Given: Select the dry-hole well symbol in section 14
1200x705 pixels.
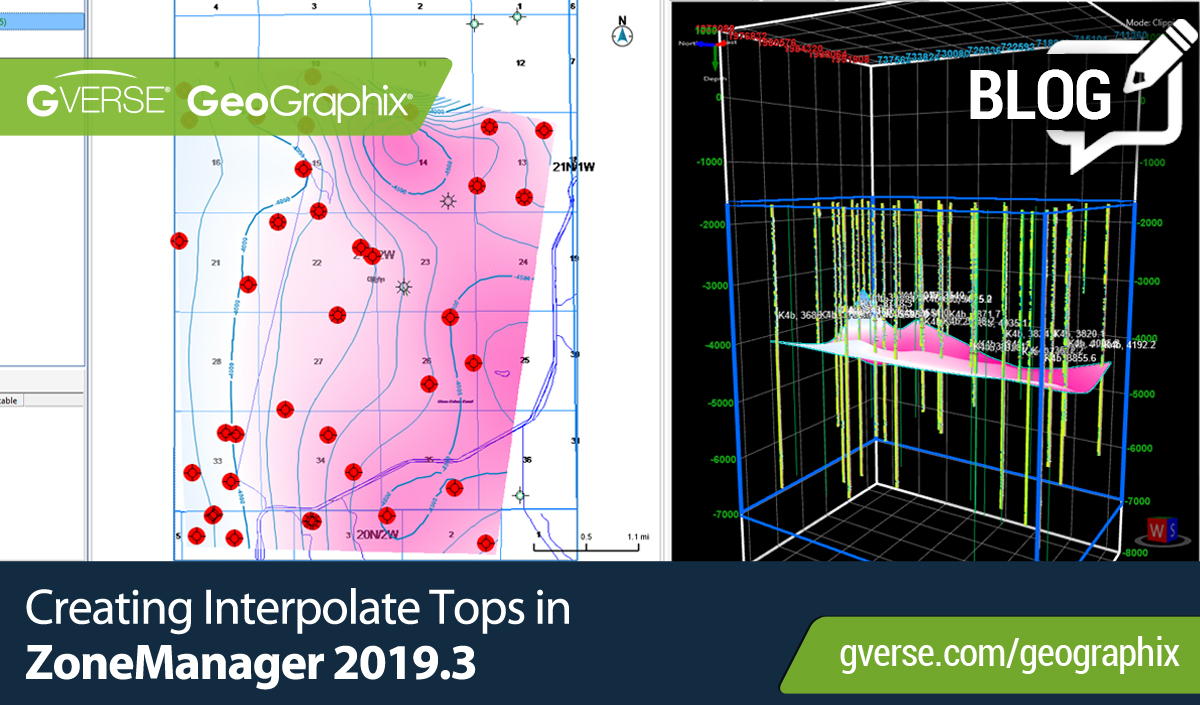Looking at the screenshot, I should click(448, 202).
